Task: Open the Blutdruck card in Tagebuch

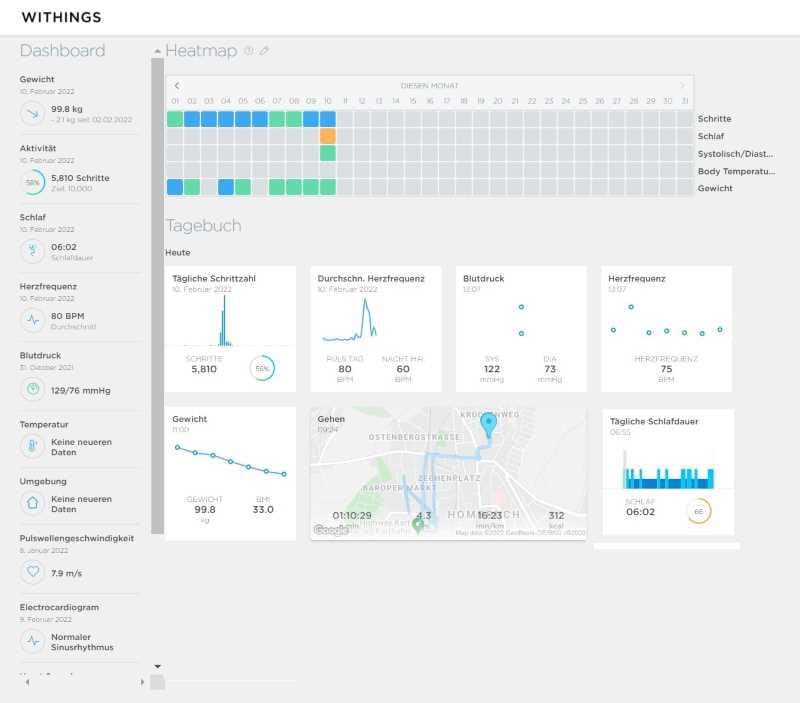Action: click(x=521, y=329)
